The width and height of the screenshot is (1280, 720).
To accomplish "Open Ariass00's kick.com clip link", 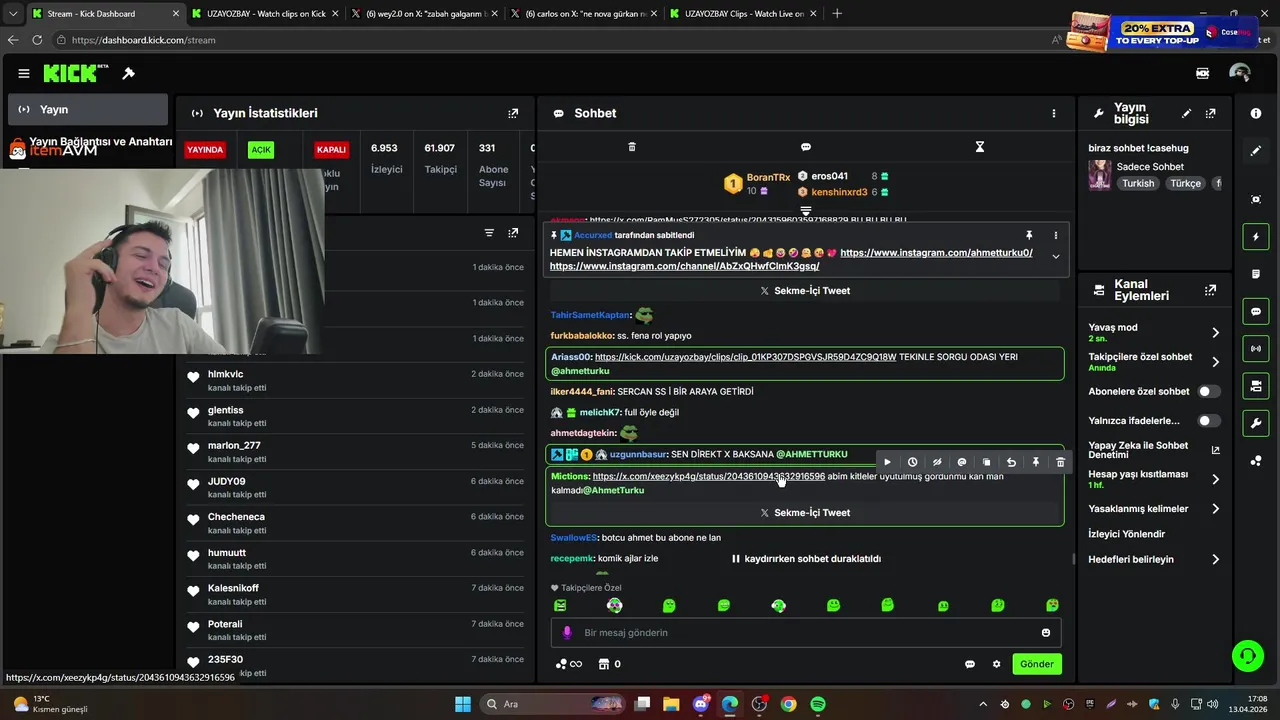I will (x=745, y=357).
